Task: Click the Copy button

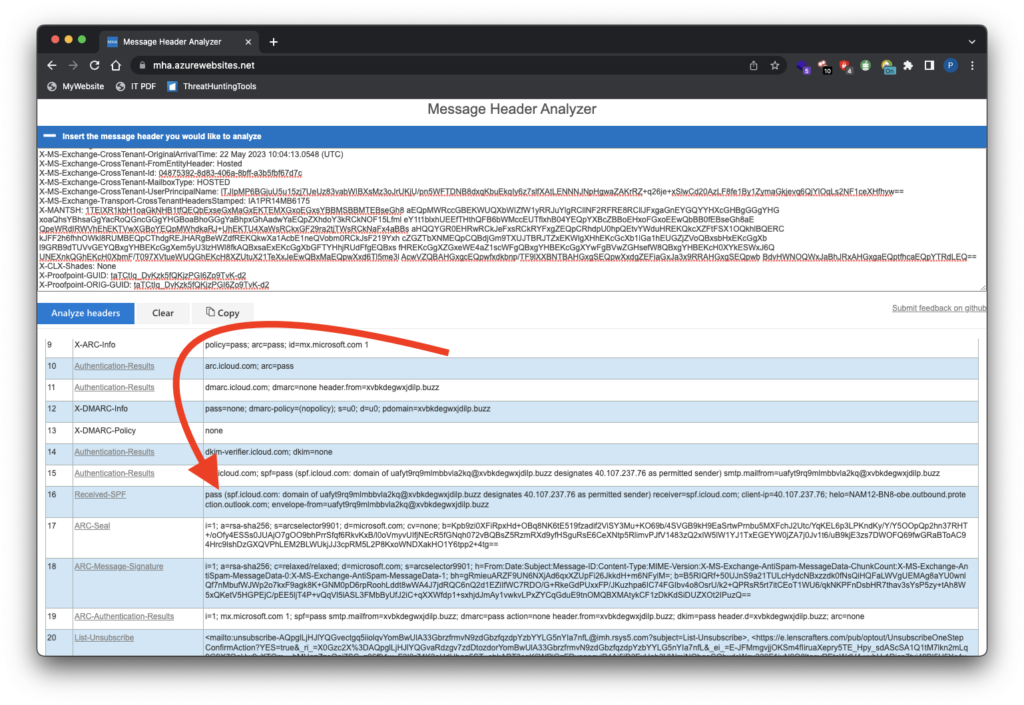Action: point(223,313)
